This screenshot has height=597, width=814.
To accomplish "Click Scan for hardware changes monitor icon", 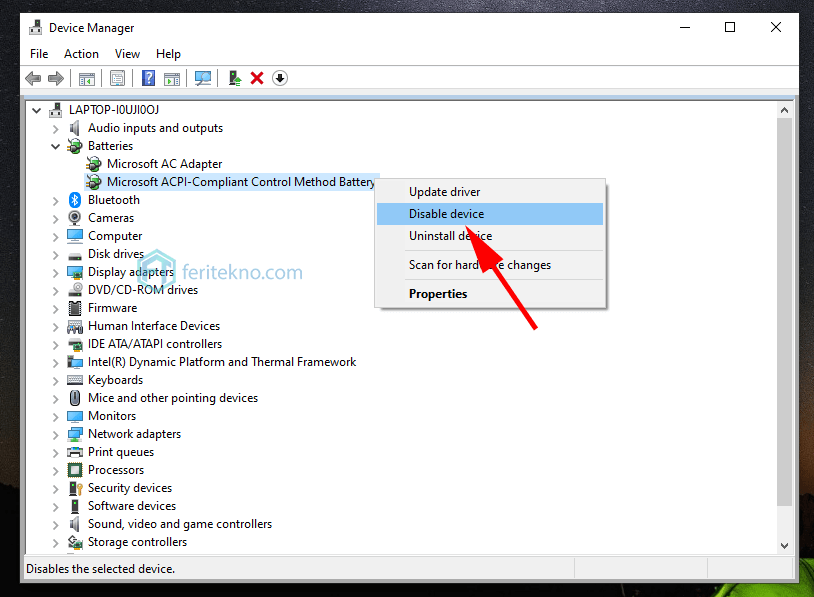I will [x=202, y=78].
